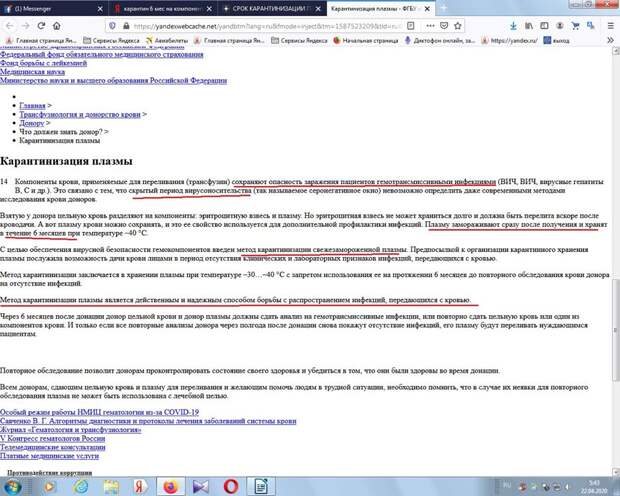Image resolution: width=620 pixels, height=496 pixels.
Task: Open a new browser tab
Action: (x=444, y=8)
